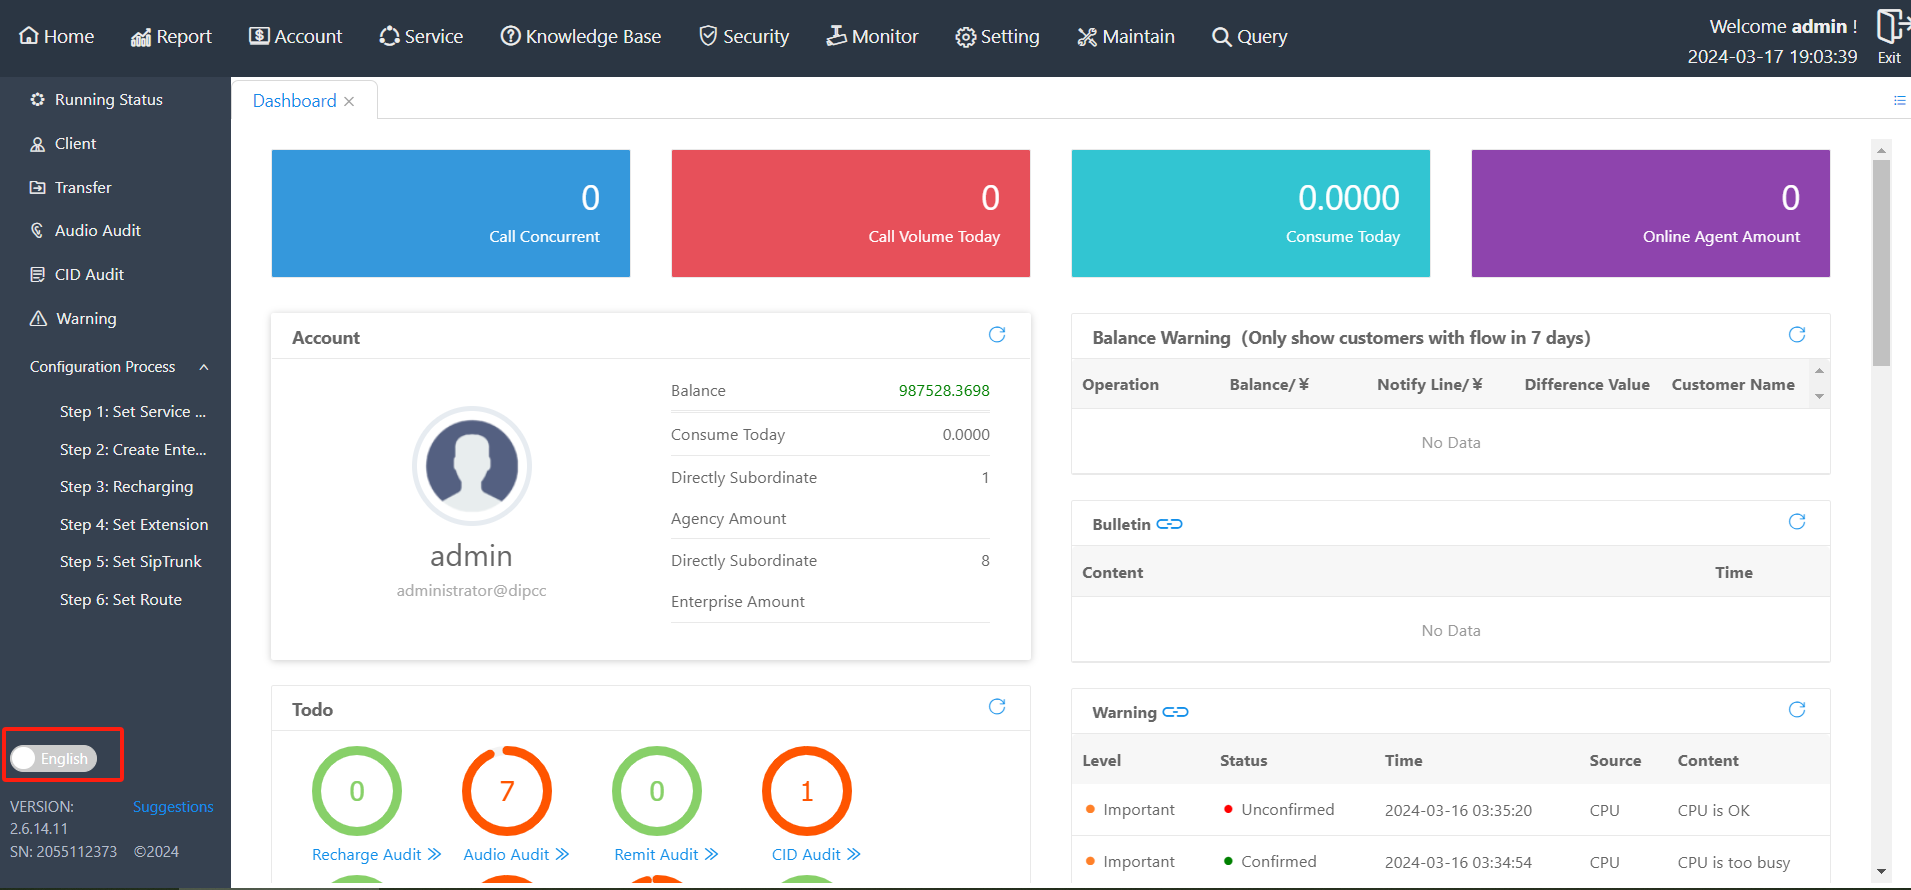This screenshot has width=1911, height=890.
Task: Click the Suggestions link
Action: [x=173, y=807]
